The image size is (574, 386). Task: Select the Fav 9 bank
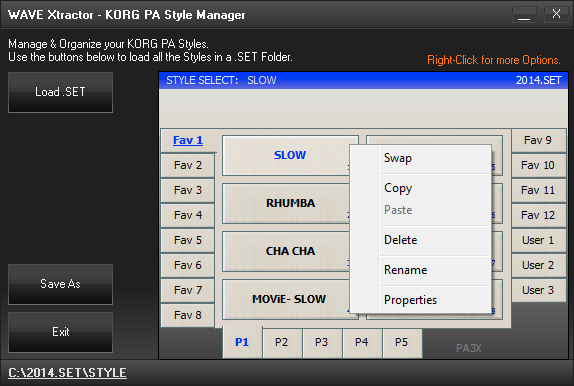click(538, 140)
